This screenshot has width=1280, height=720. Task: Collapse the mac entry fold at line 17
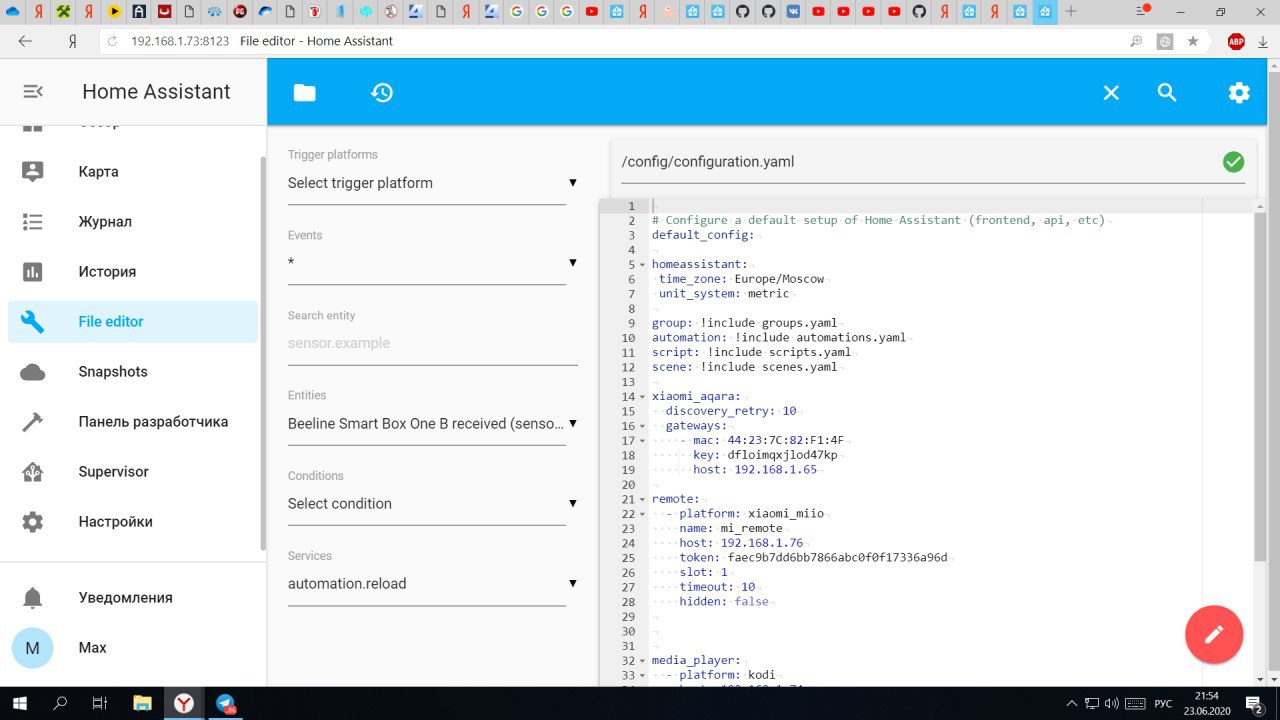pos(642,441)
